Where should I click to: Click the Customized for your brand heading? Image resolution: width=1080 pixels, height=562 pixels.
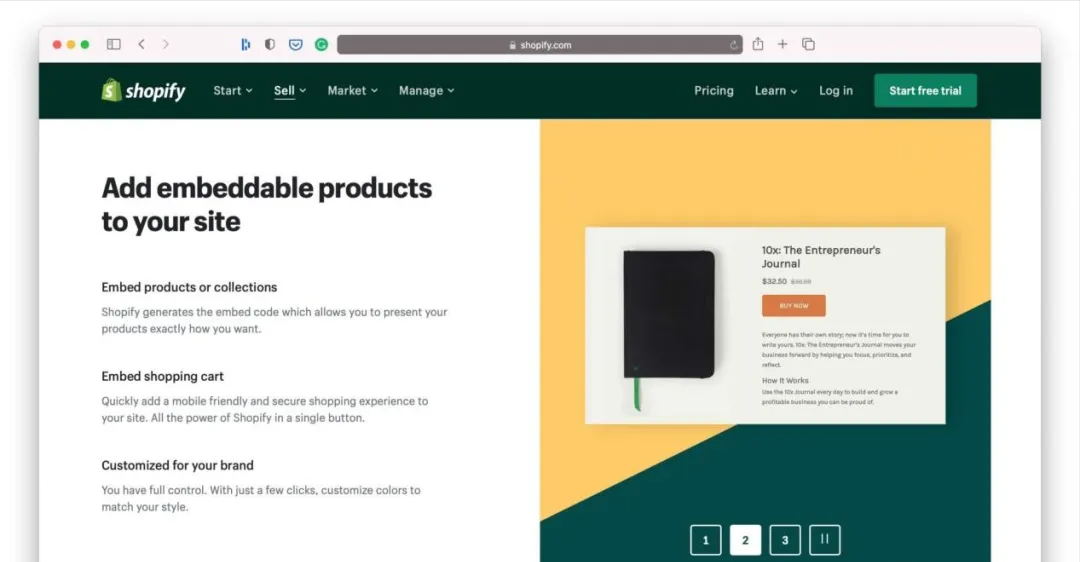178,466
